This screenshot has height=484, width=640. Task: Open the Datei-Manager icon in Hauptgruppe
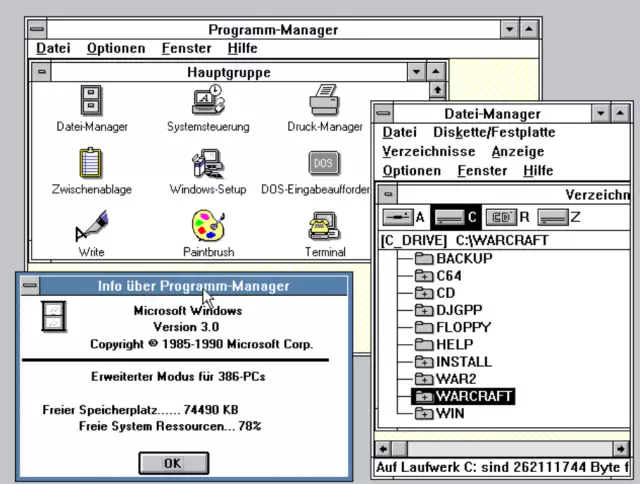point(91,100)
